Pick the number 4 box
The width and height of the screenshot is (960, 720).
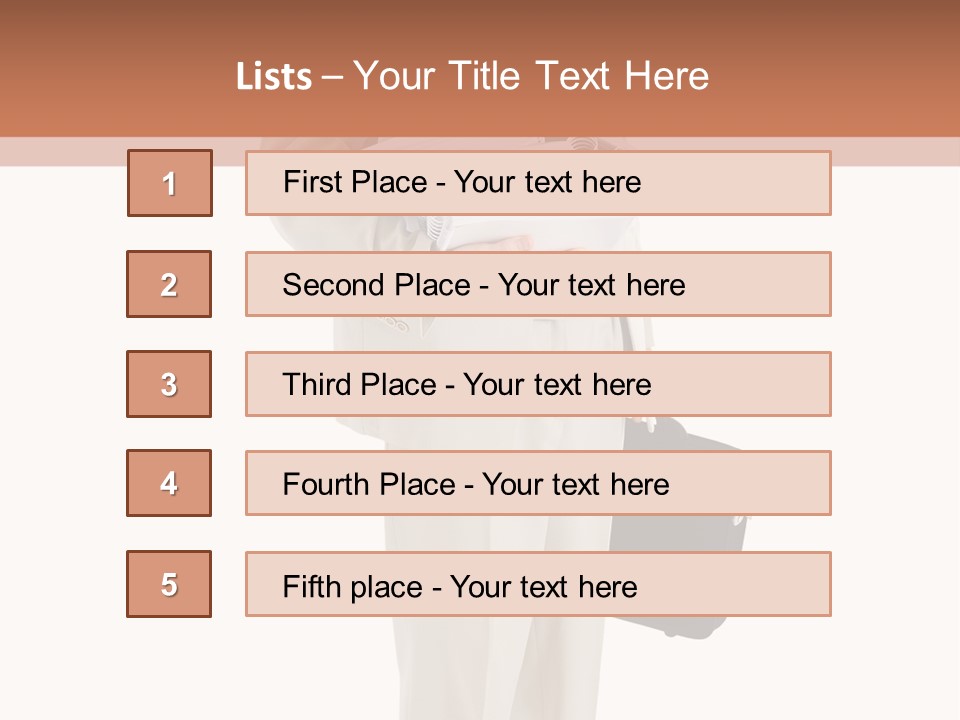(169, 483)
